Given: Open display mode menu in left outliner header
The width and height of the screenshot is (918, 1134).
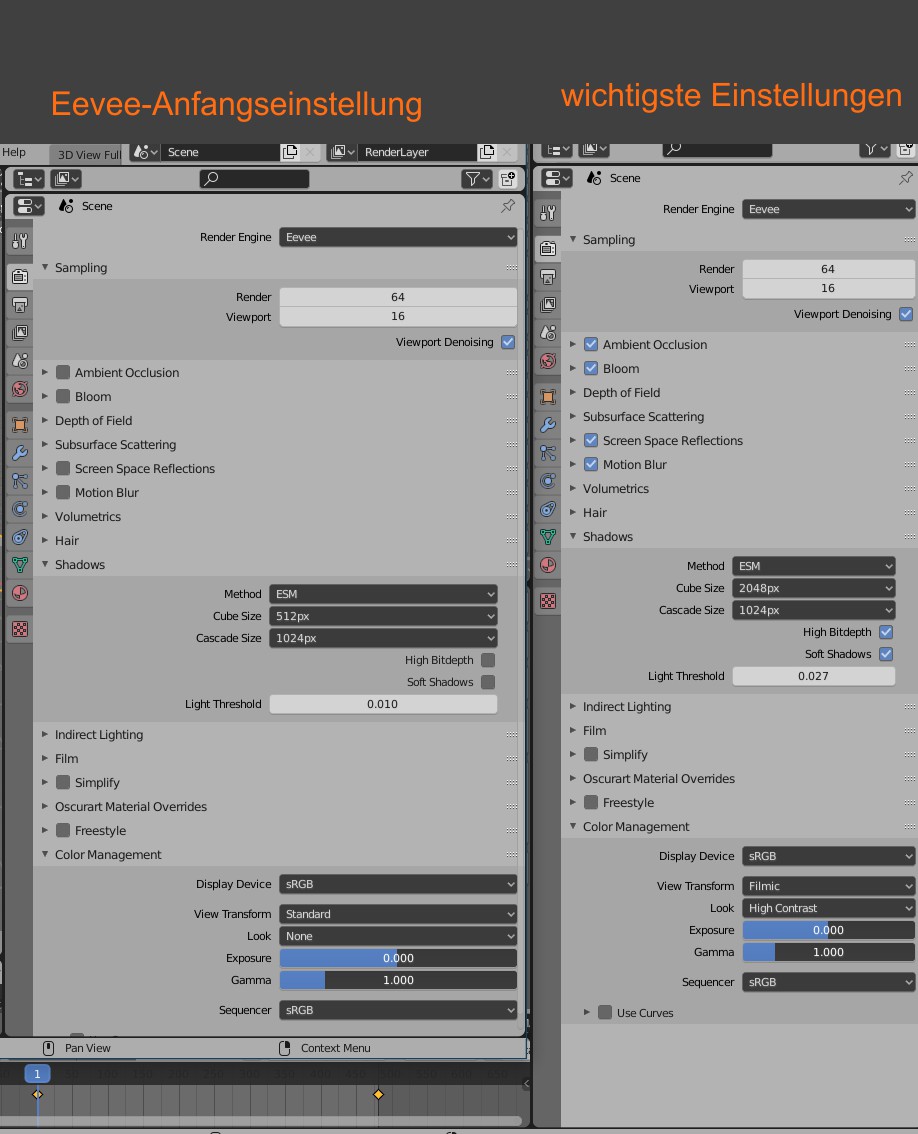Looking at the screenshot, I should click(65, 179).
